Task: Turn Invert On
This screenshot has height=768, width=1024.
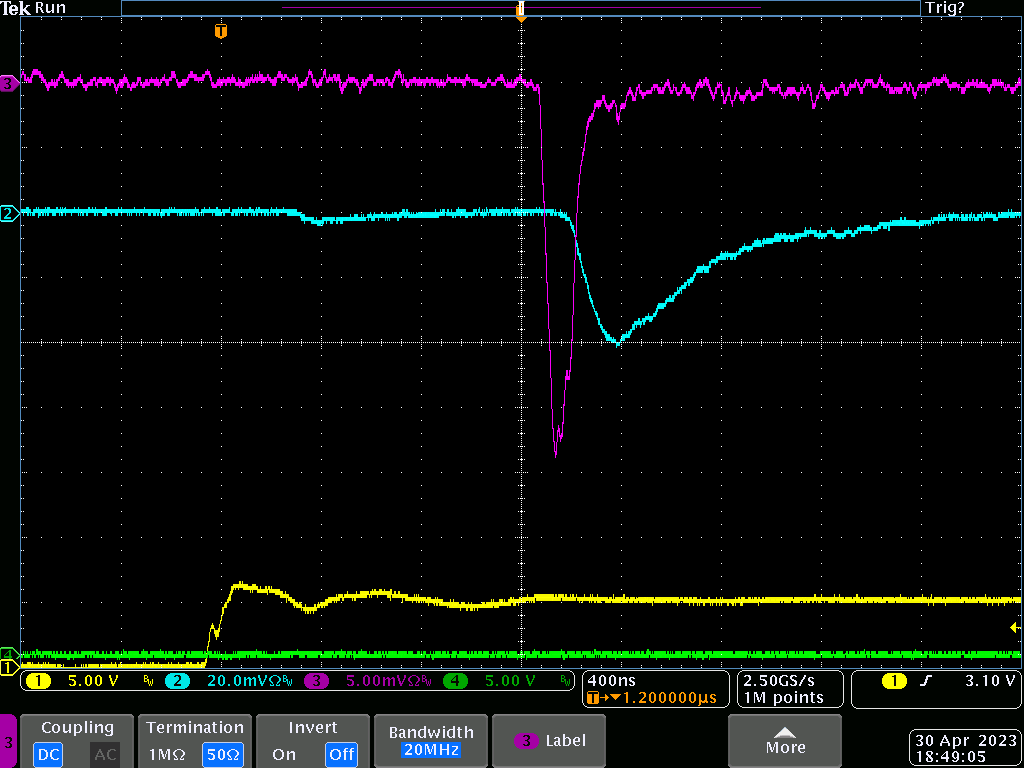Action: point(284,754)
